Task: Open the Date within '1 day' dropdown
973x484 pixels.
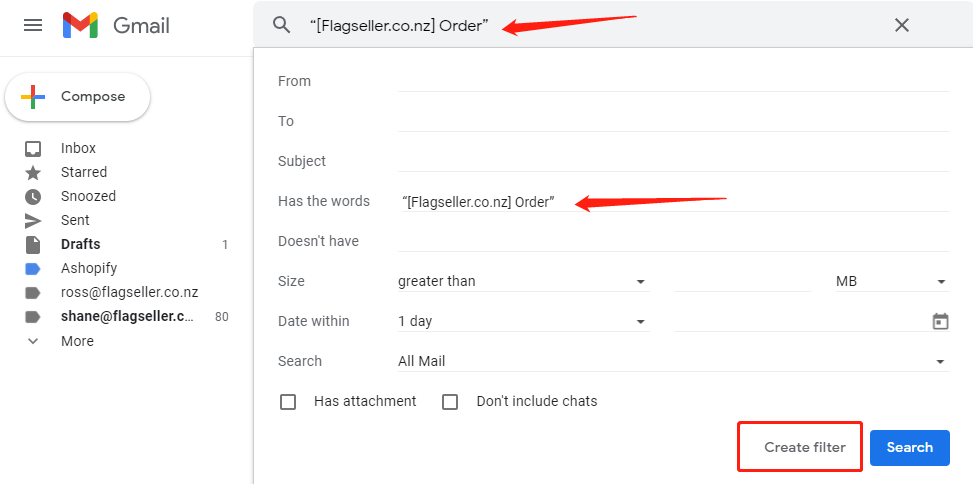Action: [x=522, y=321]
